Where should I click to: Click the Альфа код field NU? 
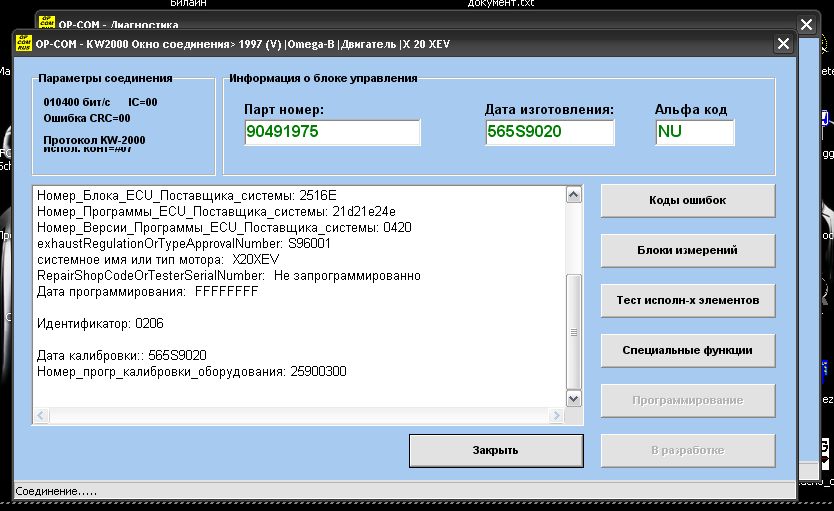(x=695, y=132)
